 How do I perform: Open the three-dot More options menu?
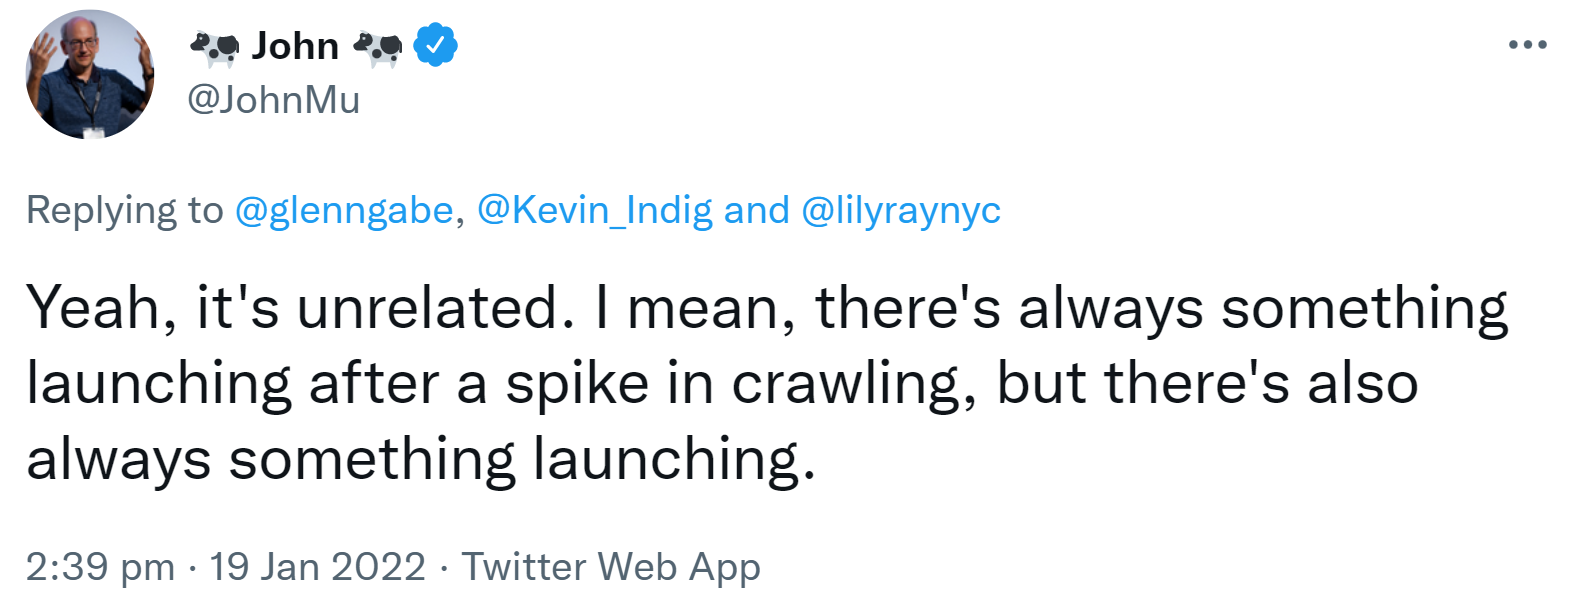click(x=1528, y=45)
